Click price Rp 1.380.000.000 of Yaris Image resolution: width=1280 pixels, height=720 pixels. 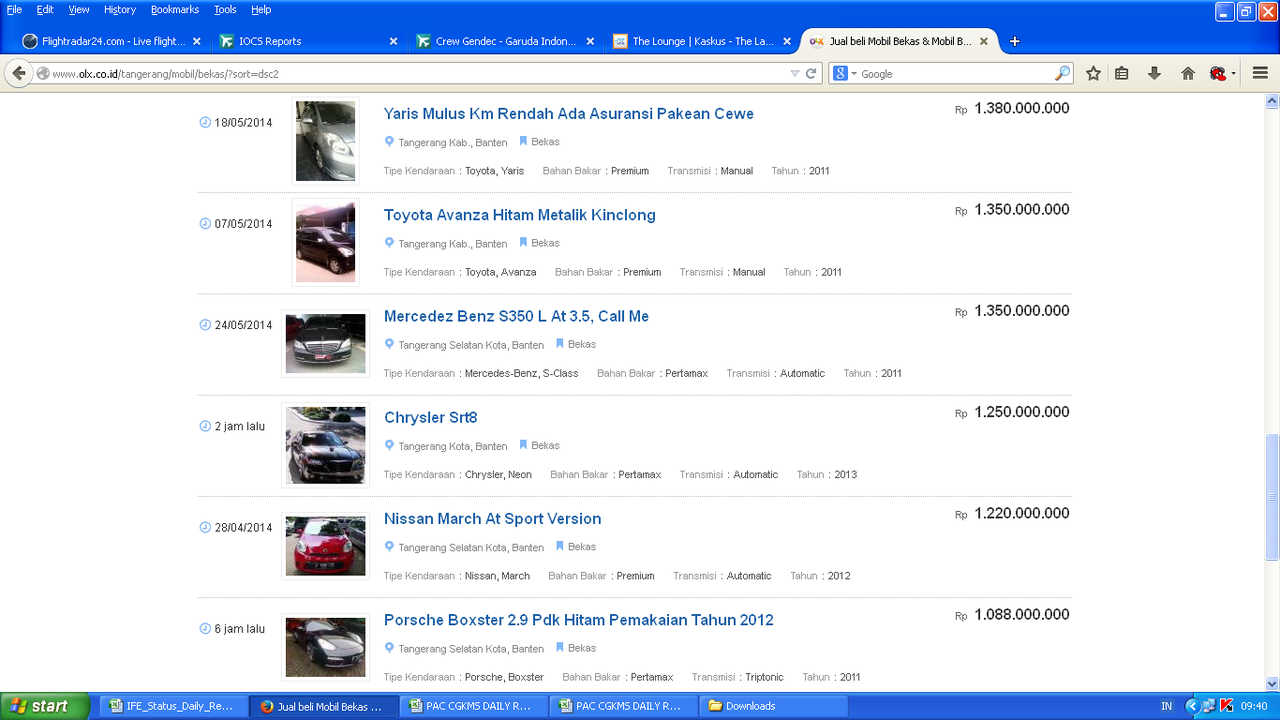click(x=1012, y=108)
